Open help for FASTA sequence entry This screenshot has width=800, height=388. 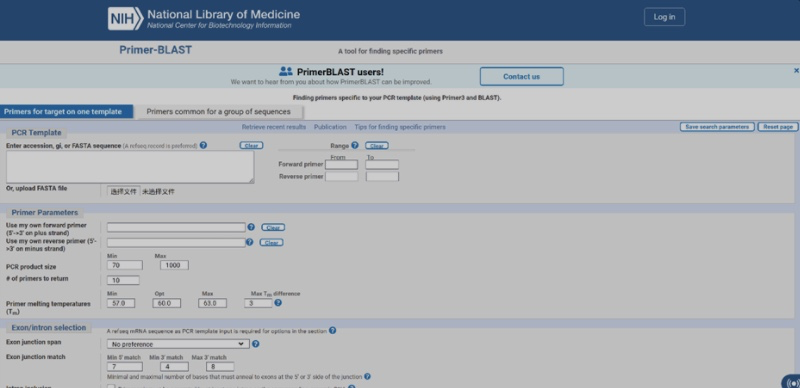tap(204, 146)
